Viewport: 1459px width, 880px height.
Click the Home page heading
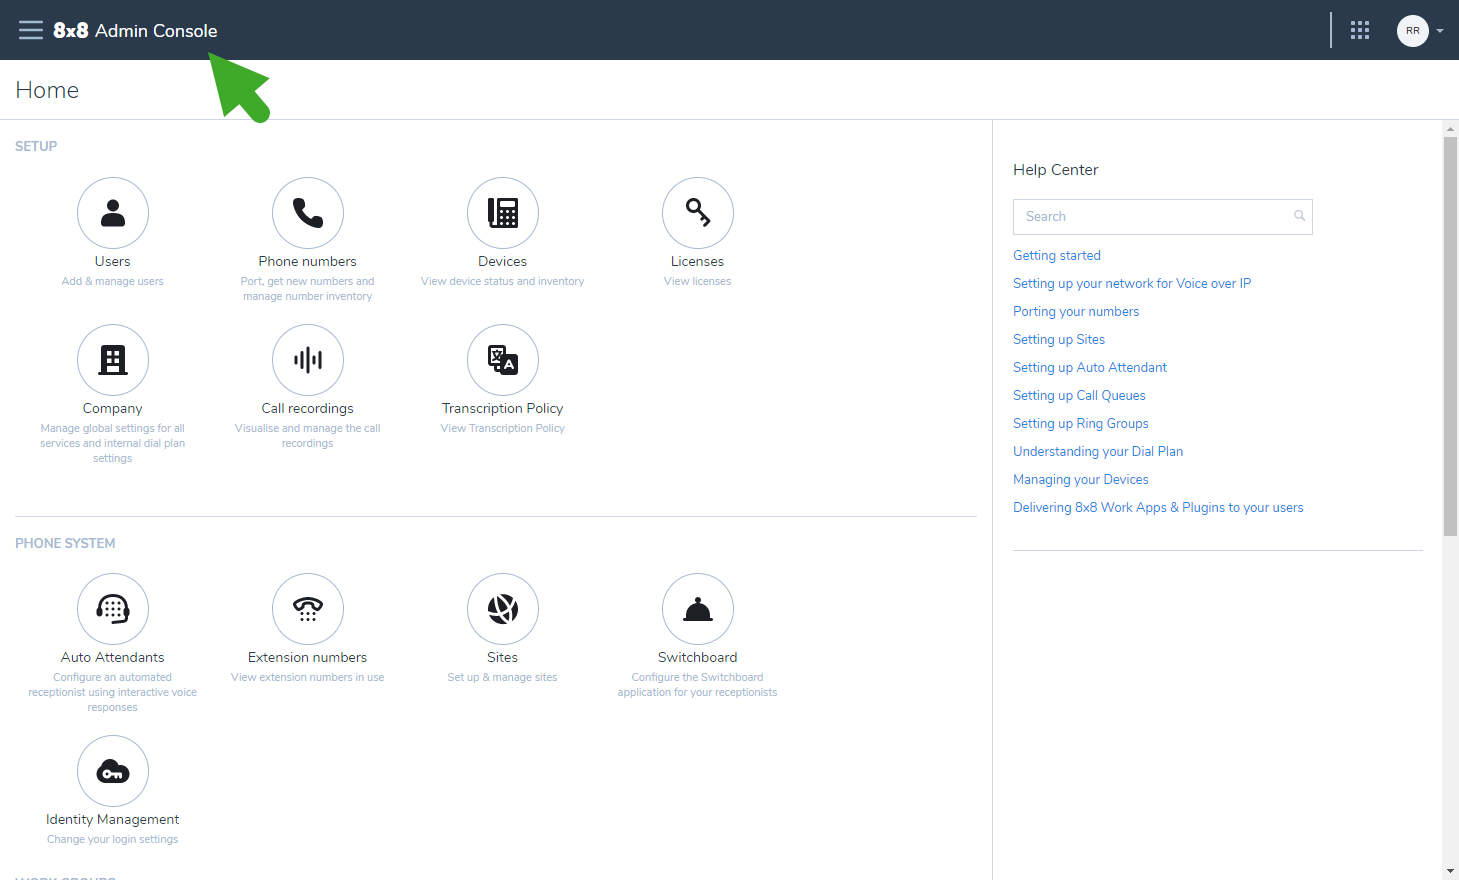point(47,90)
